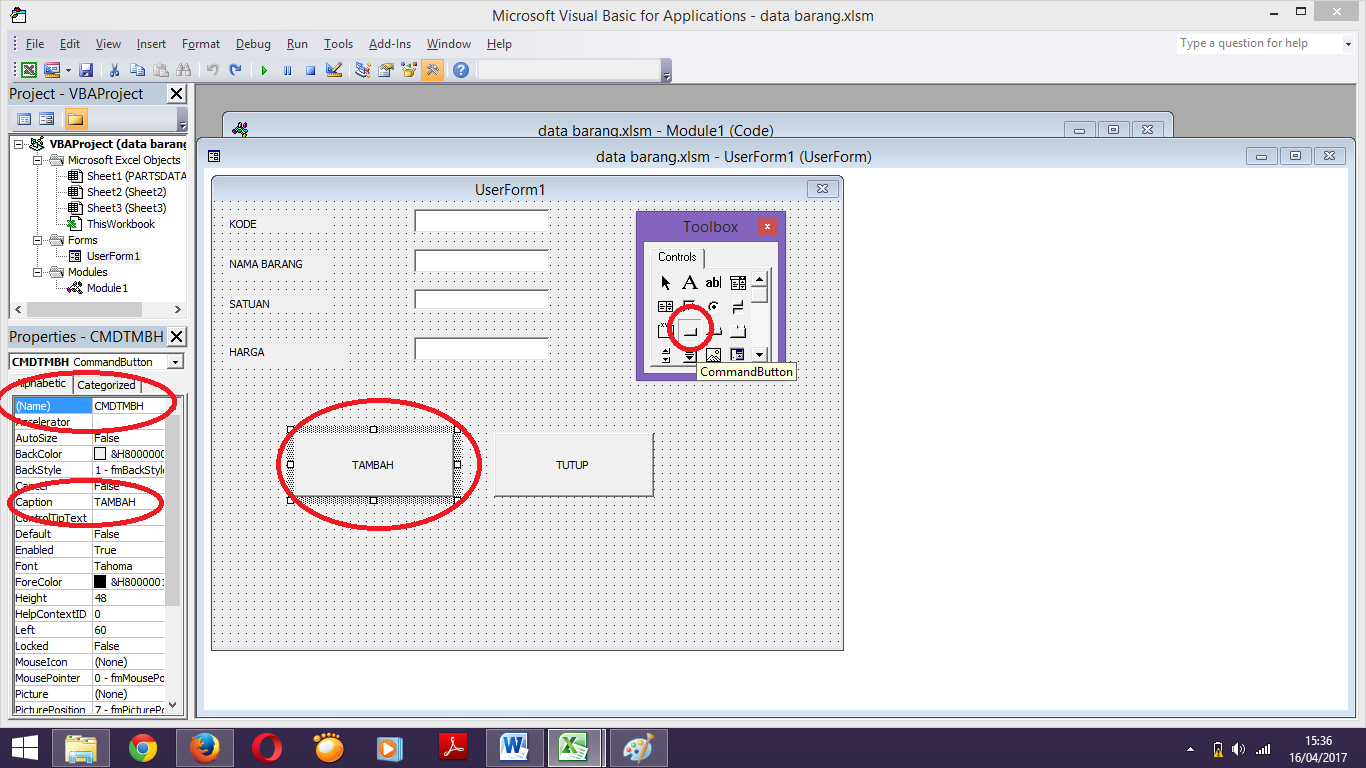
Task: Click the Run Sub/UserForm toolbar icon
Action: coord(264,70)
